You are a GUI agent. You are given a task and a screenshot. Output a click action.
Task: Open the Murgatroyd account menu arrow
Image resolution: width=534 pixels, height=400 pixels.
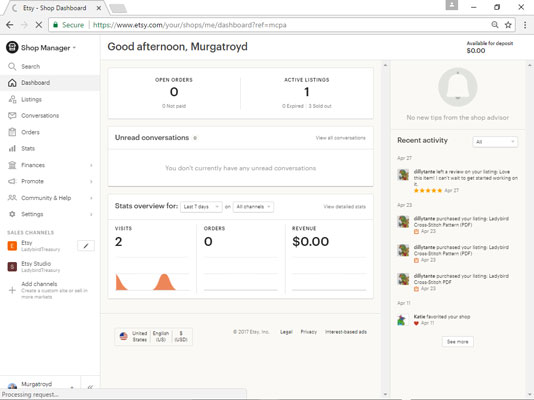tap(72, 387)
